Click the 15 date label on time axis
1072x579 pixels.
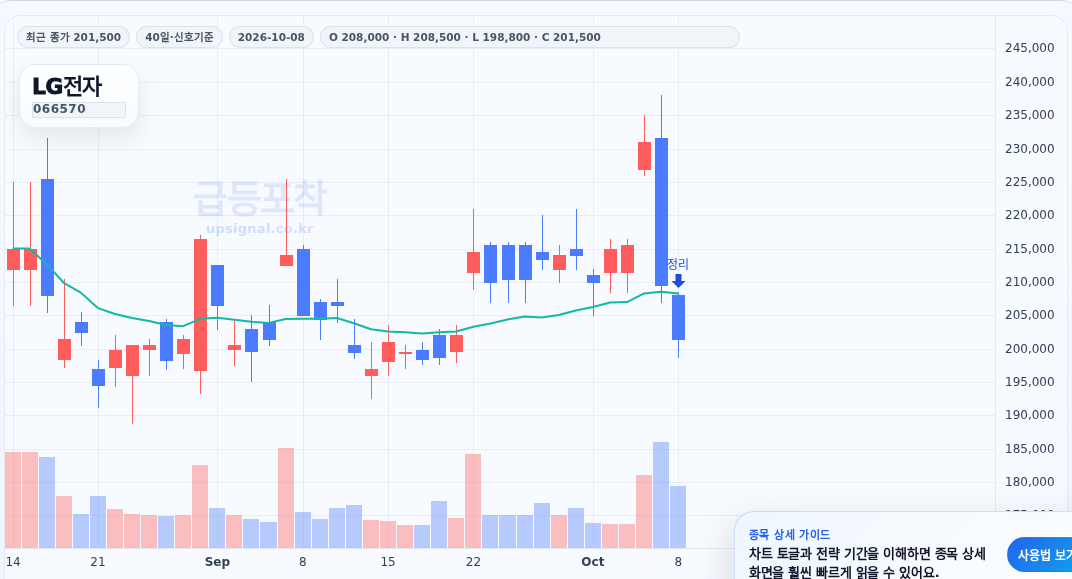388,562
